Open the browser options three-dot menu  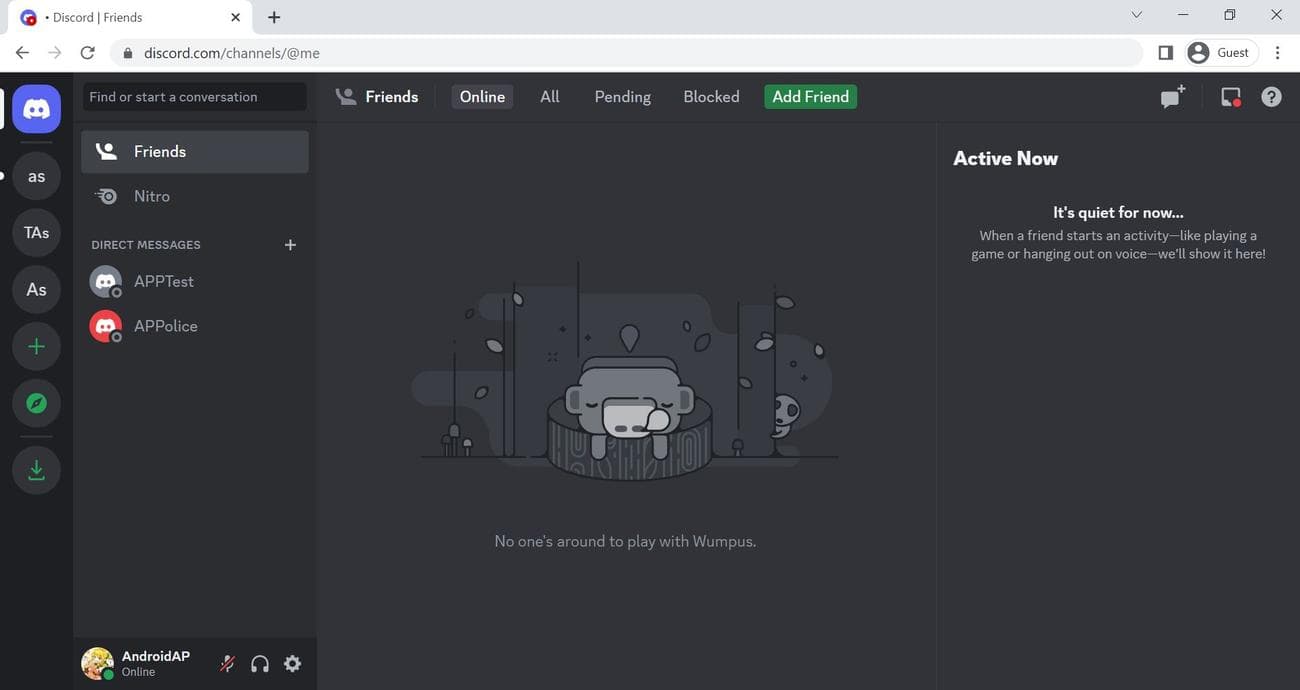[1277, 52]
